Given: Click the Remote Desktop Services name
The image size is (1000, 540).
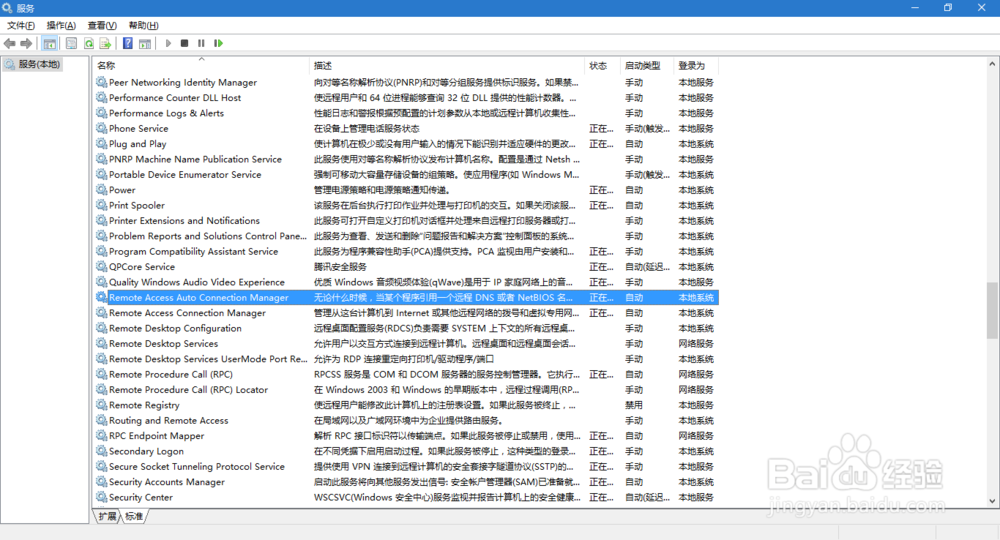Looking at the screenshot, I should pos(163,344).
